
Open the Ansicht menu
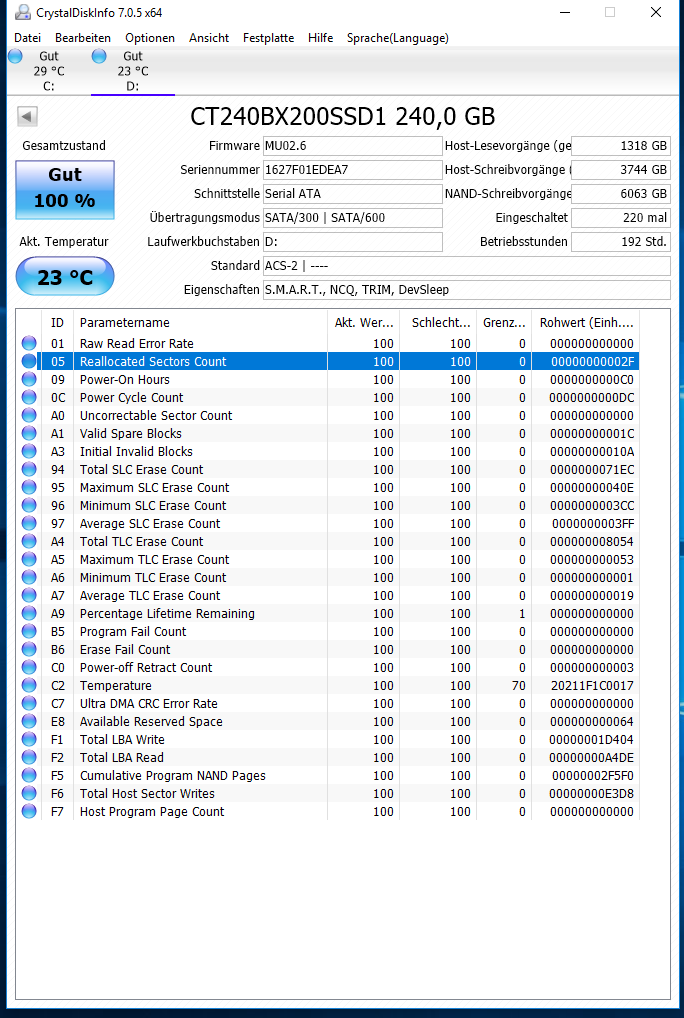209,38
